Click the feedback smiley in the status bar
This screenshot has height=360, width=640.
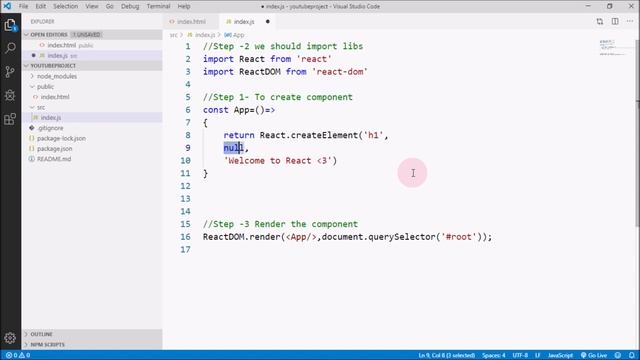618,355
